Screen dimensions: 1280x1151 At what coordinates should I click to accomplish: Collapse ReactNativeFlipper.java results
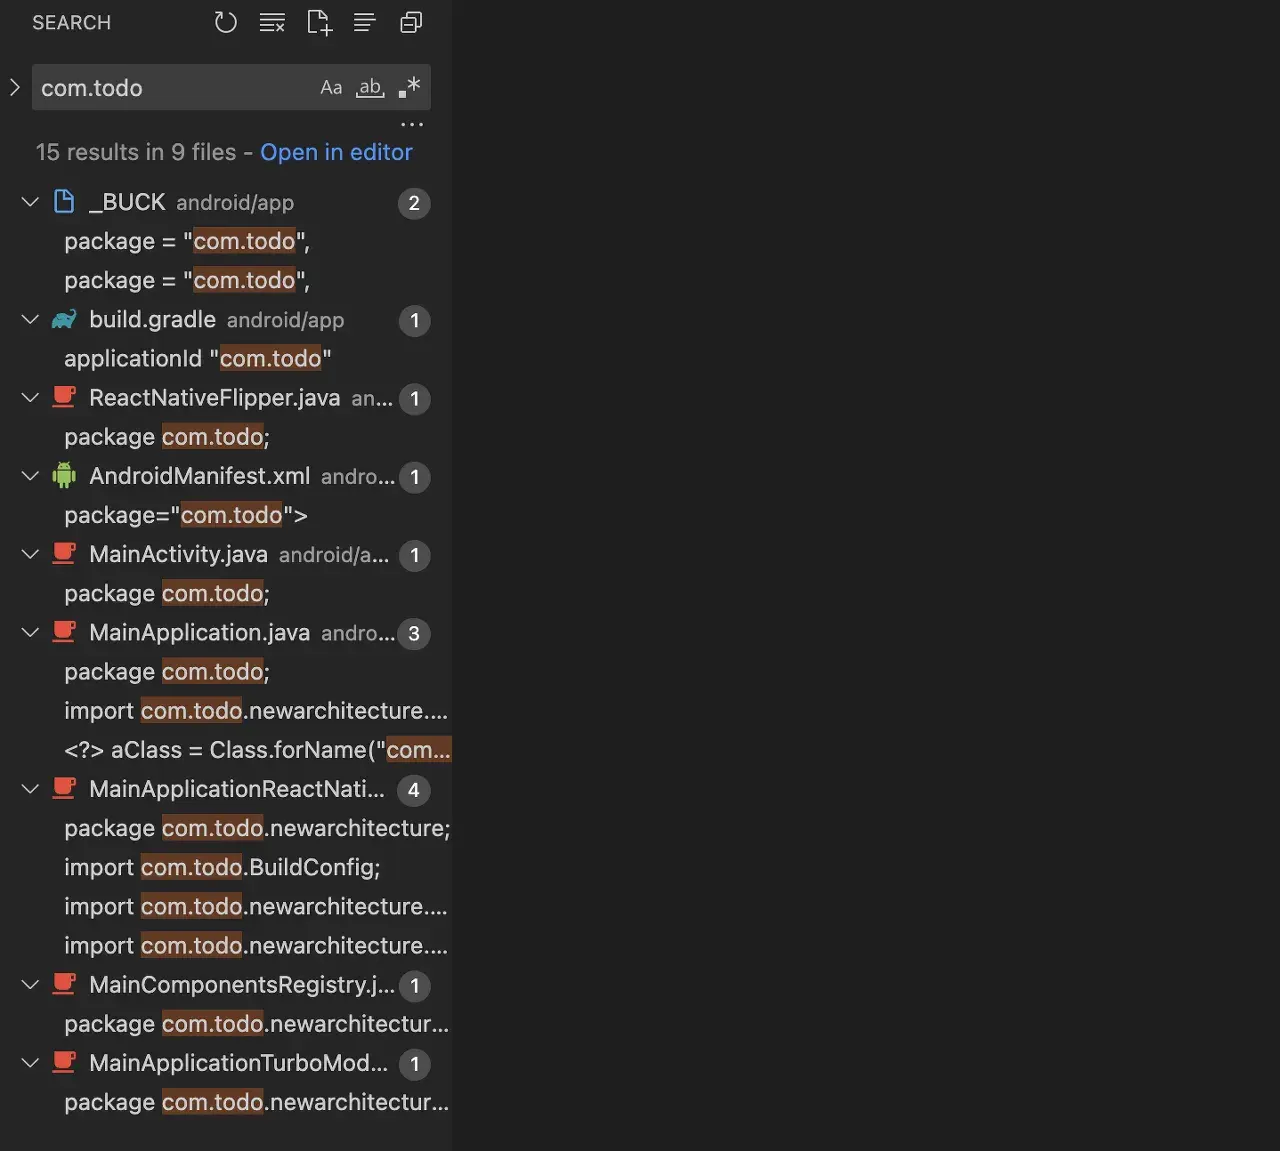pyautogui.click(x=30, y=398)
